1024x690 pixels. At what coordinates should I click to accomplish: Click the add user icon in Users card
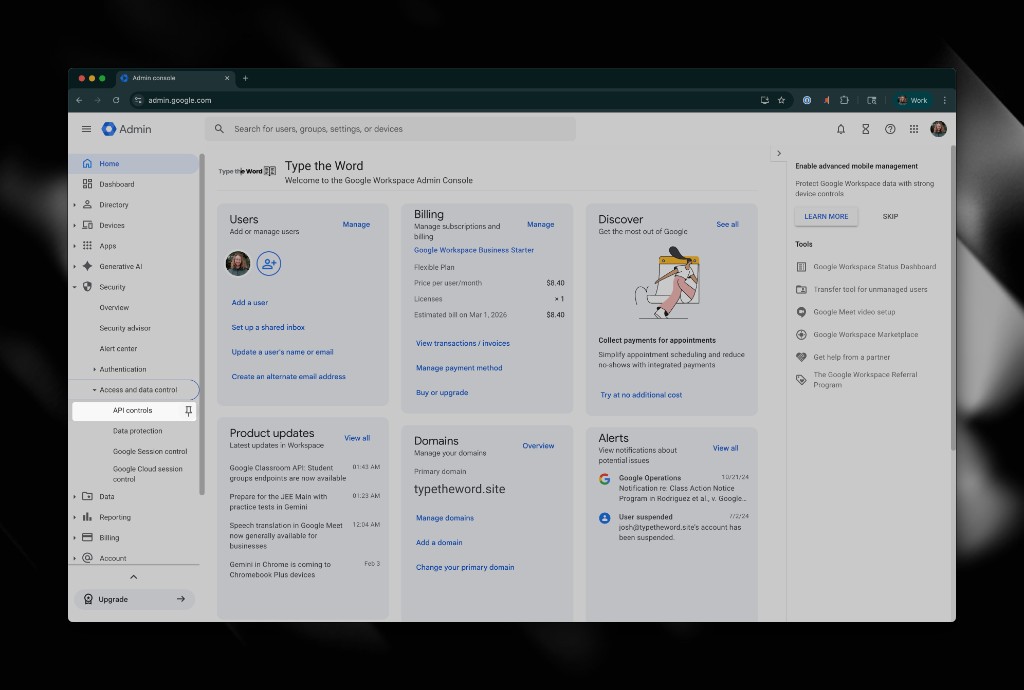point(268,264)
